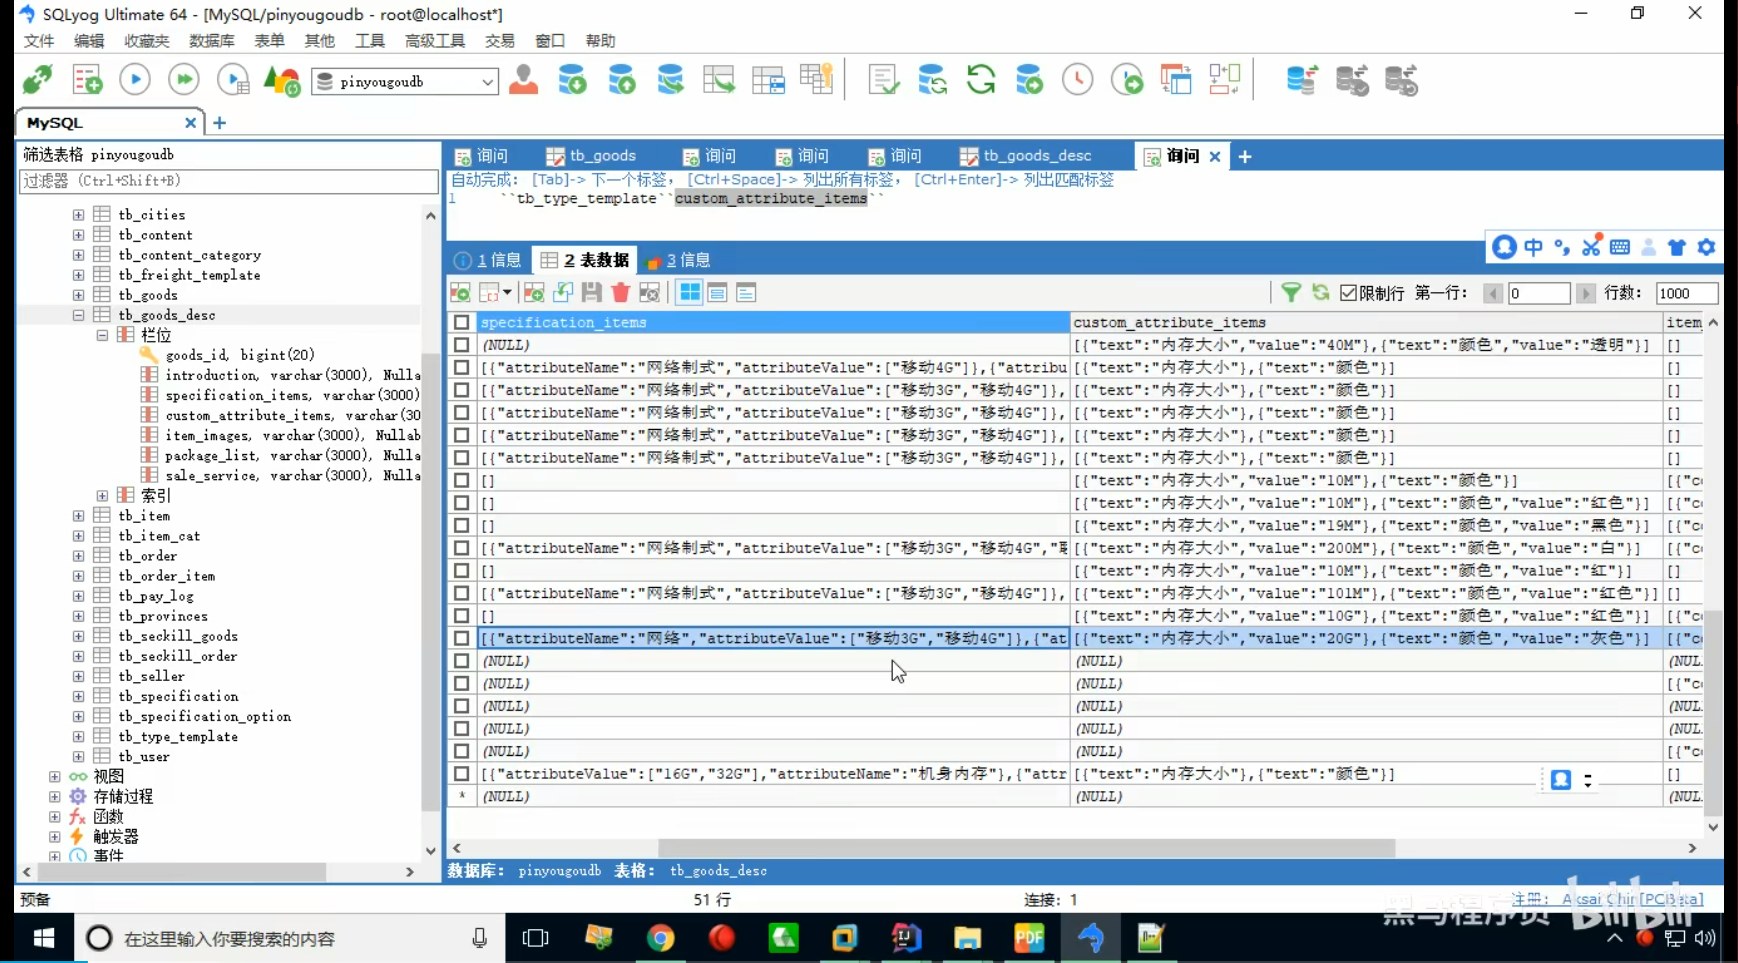This screenshot has height=963, width=1738.
Task: Switch to form view mode icon
Action: pos(717,292)
